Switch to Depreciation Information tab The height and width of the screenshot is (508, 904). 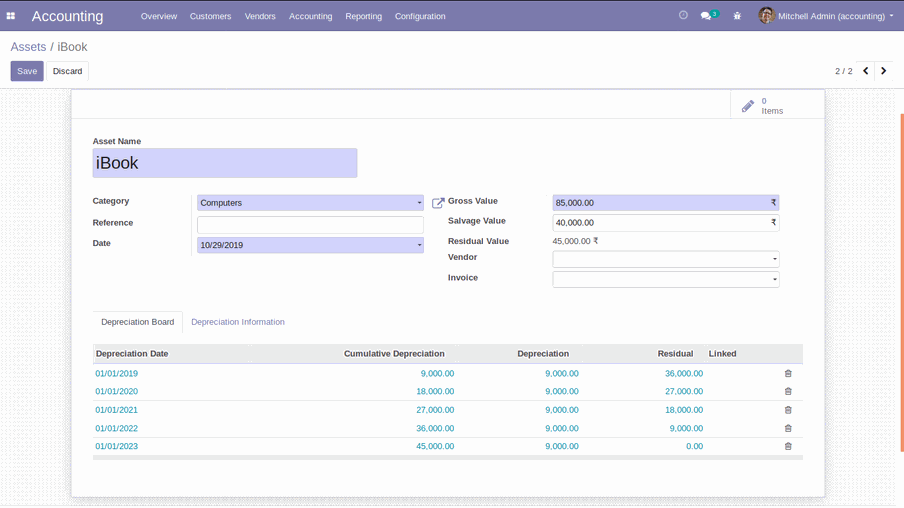coord(238,322)
